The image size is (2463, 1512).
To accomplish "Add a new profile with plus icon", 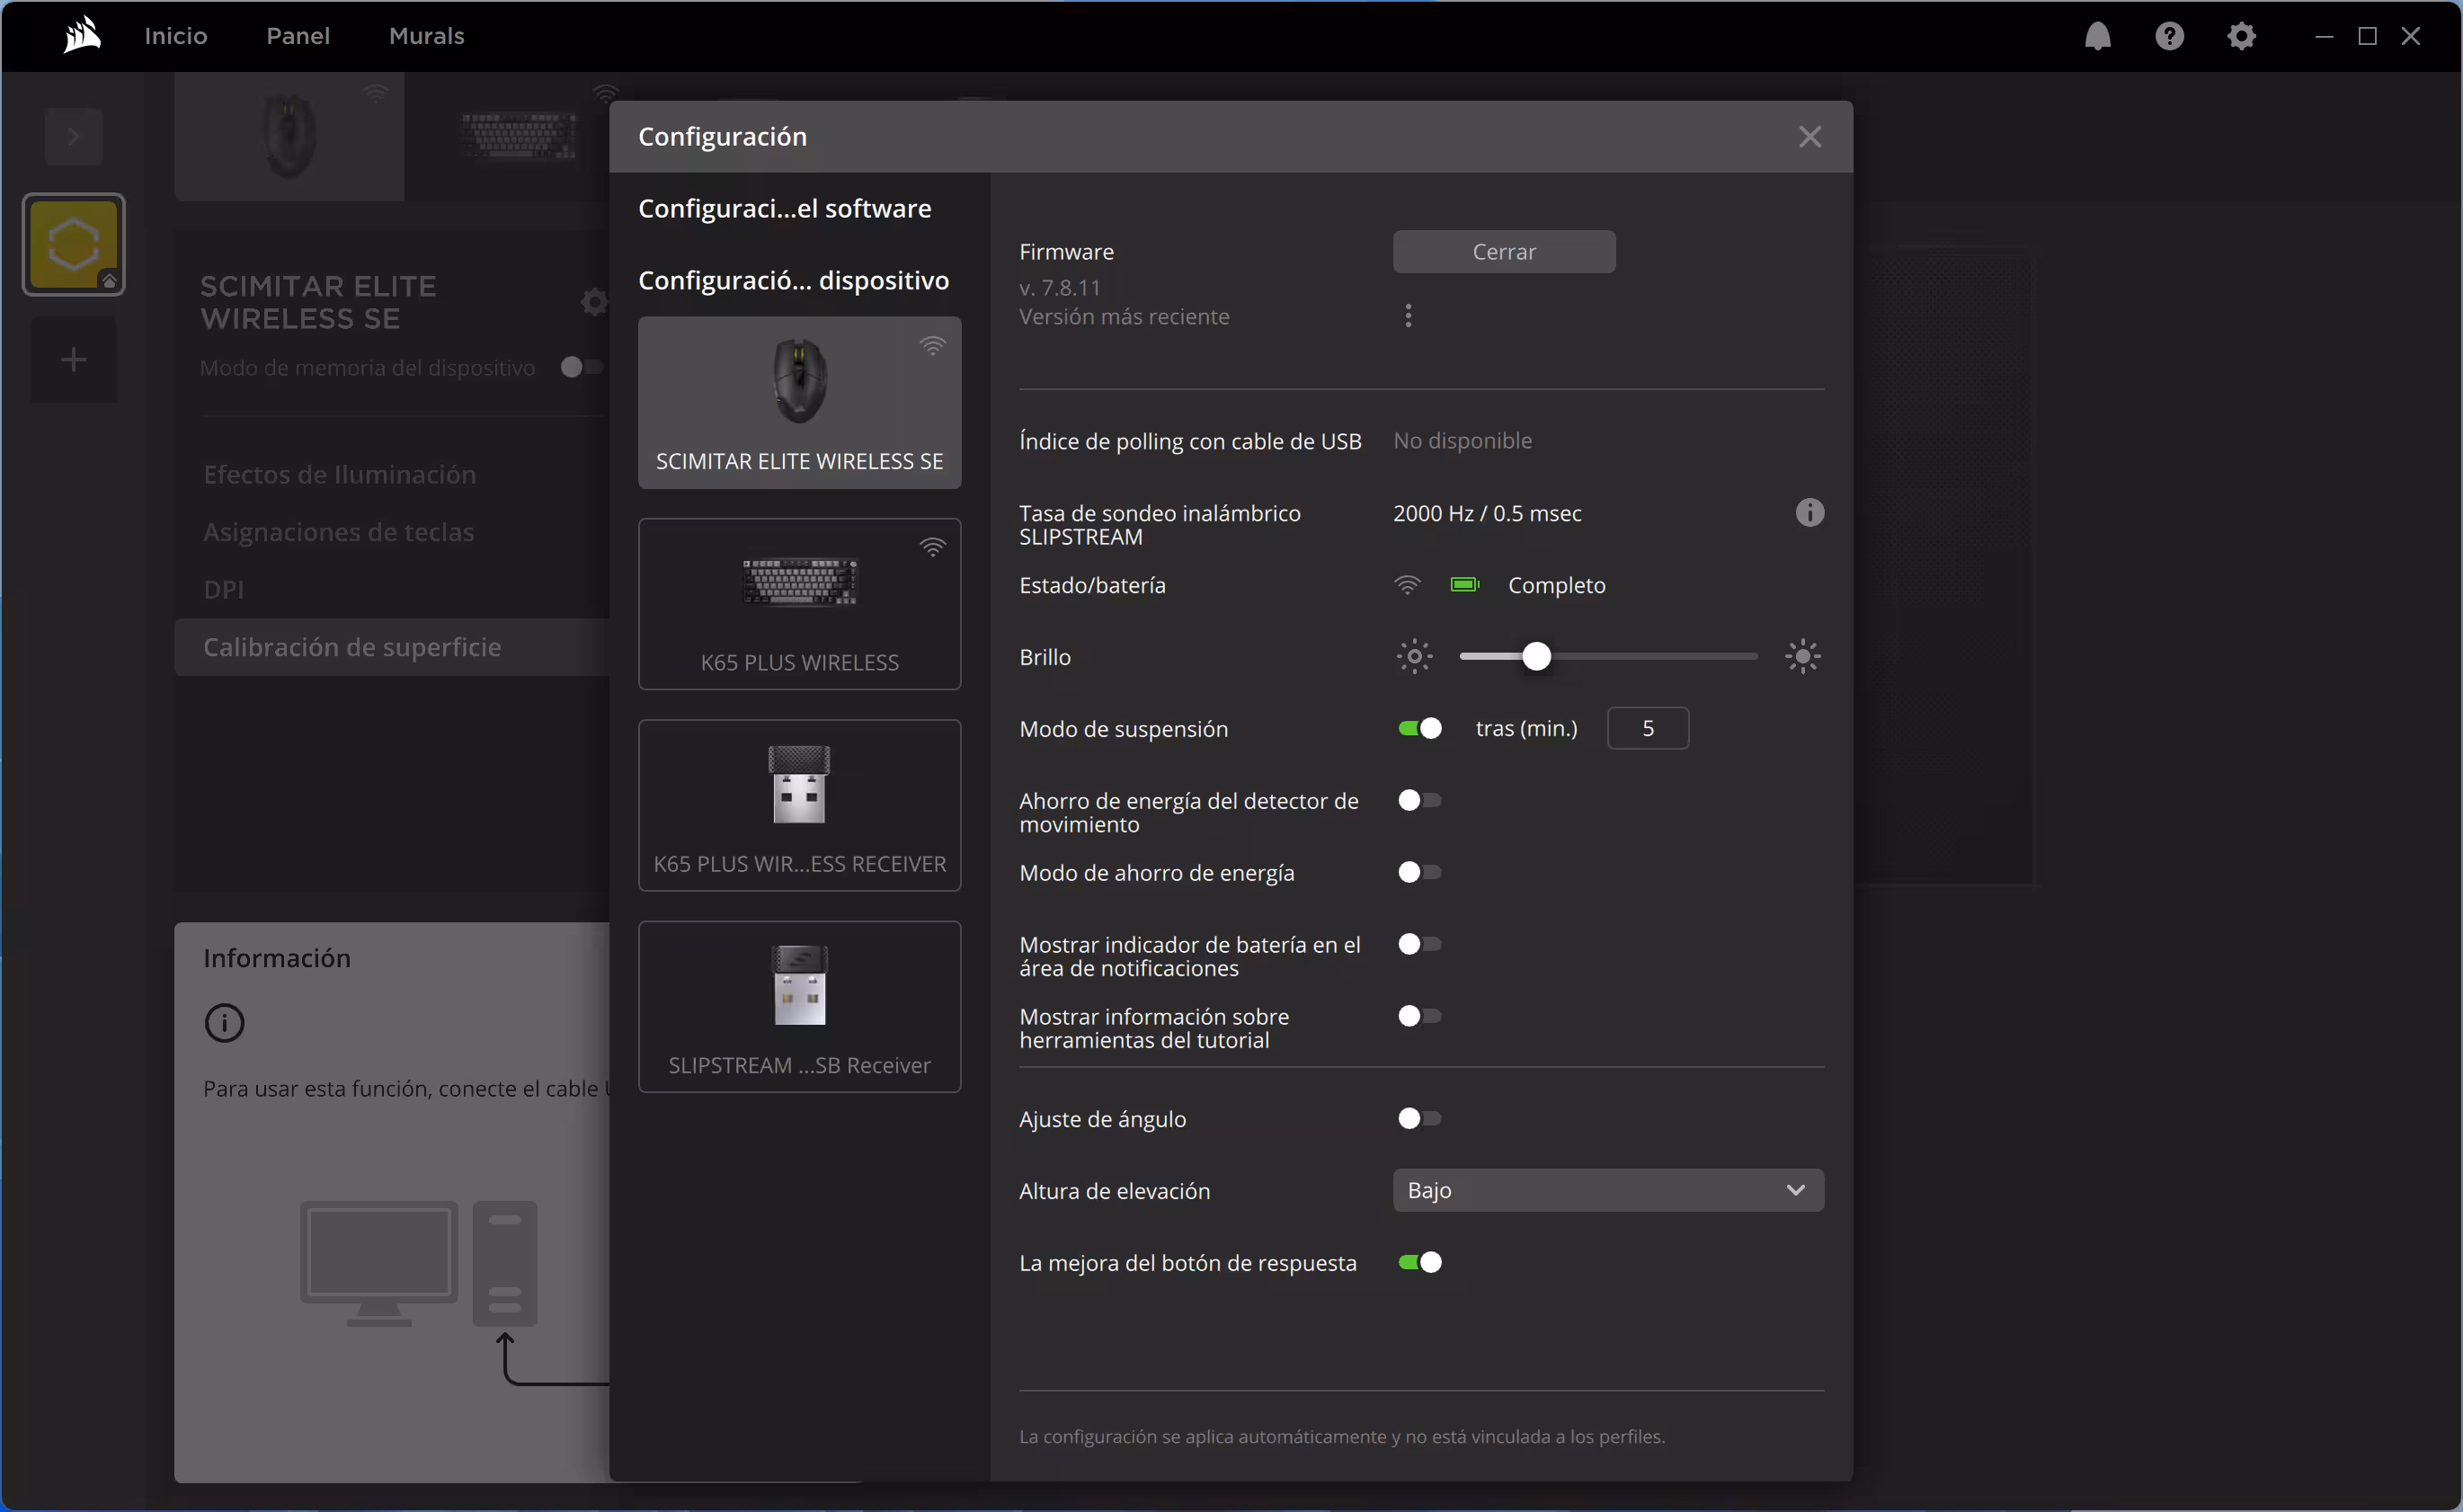I will tap(73, 360).
